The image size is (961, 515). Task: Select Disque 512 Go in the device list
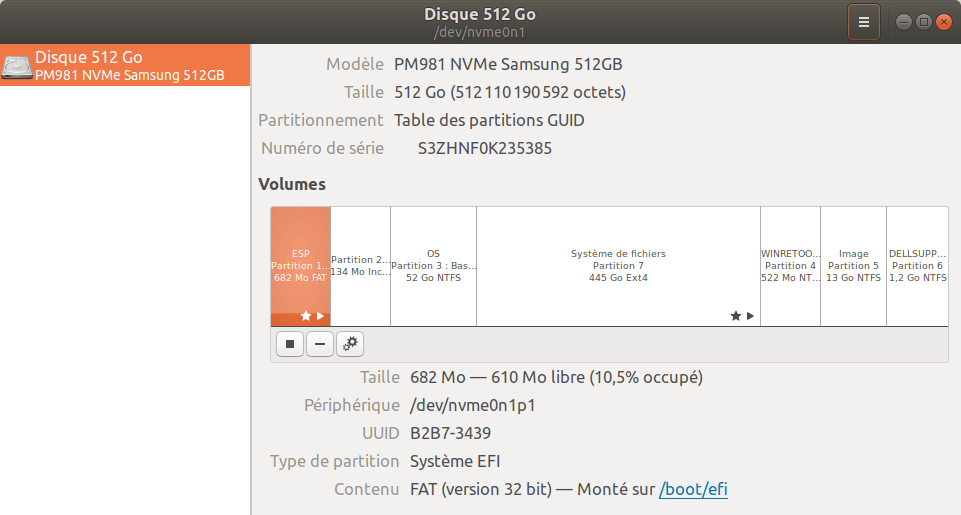125,65
